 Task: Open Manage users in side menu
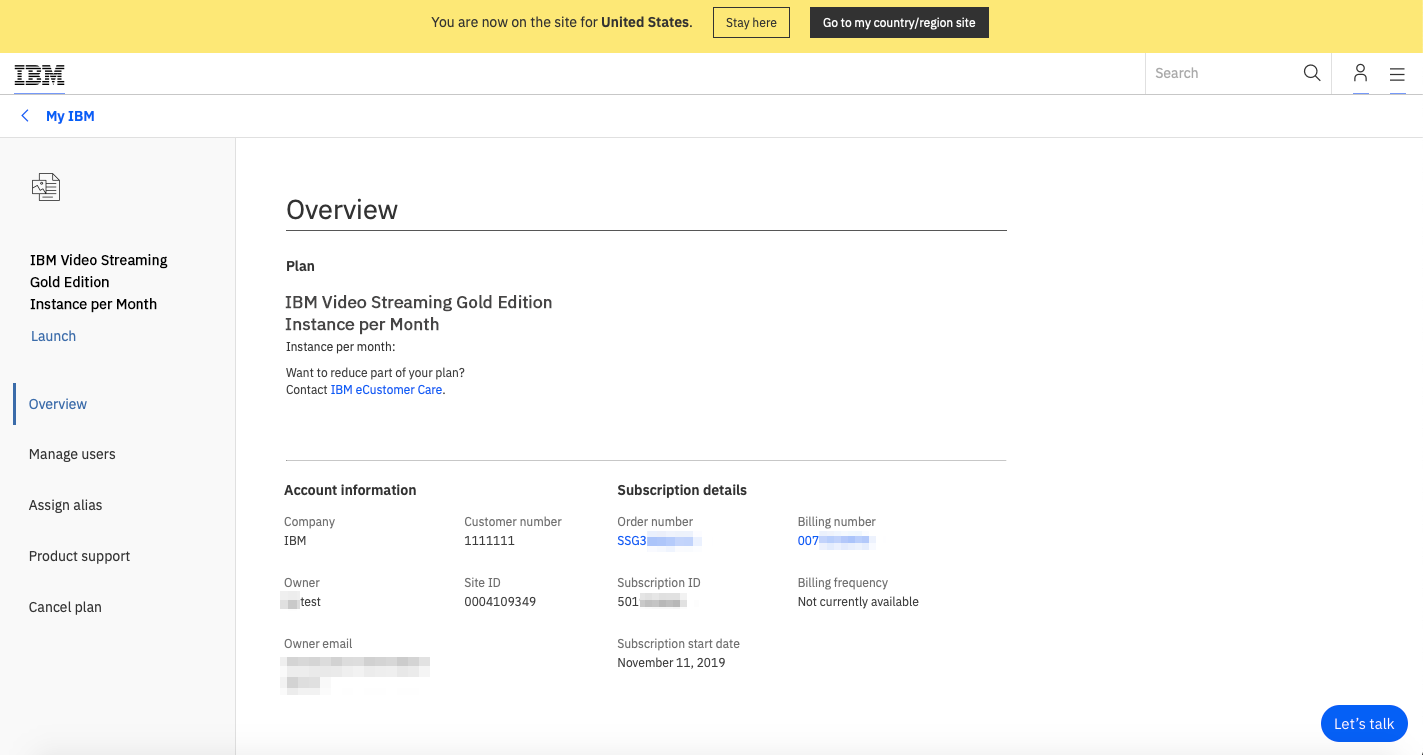pos(72,454)
